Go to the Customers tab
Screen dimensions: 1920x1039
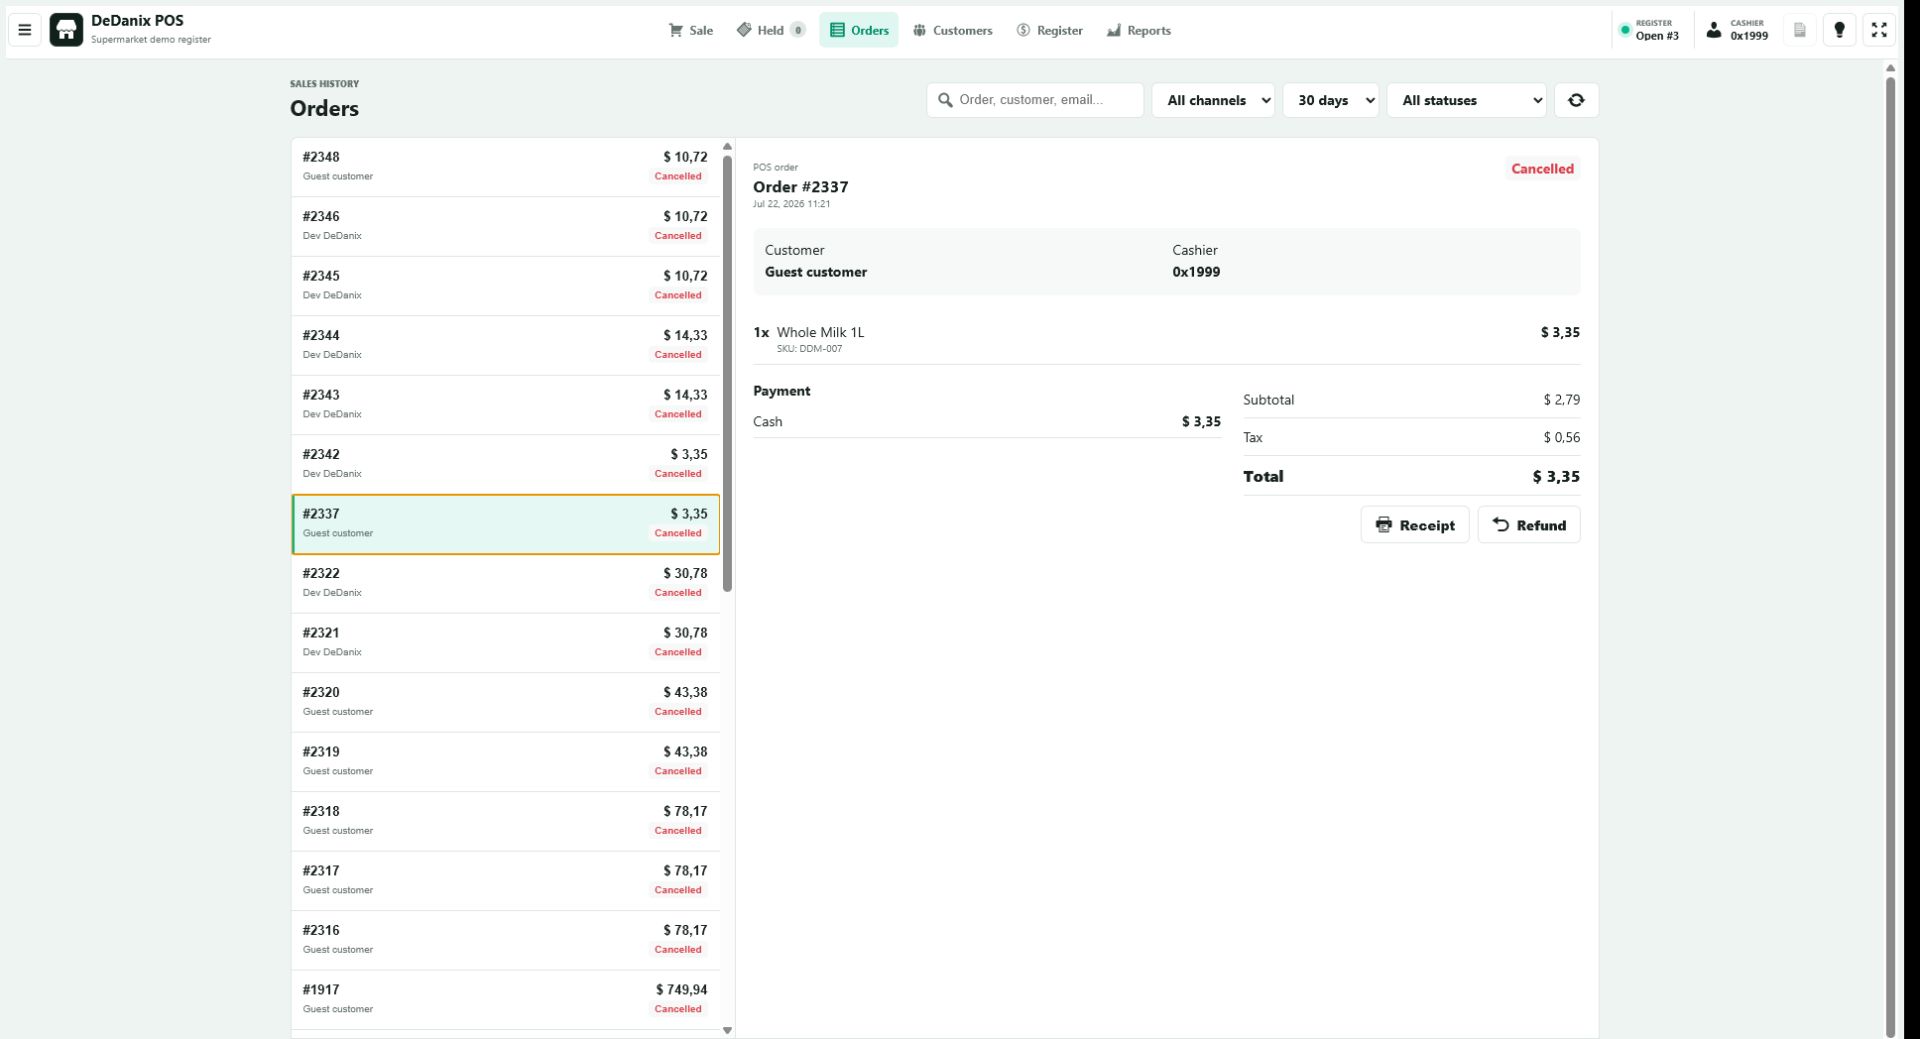pyautogui.click(x=952, y=30)
